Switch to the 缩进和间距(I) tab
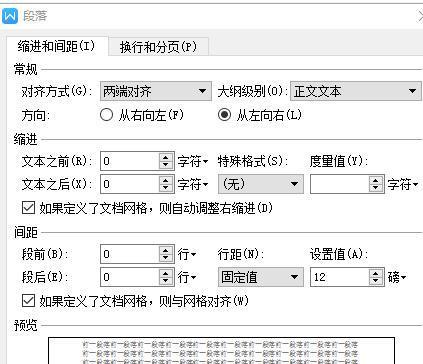Image resolution: width=423 pixels, height=364 pixels. point(57,46)
